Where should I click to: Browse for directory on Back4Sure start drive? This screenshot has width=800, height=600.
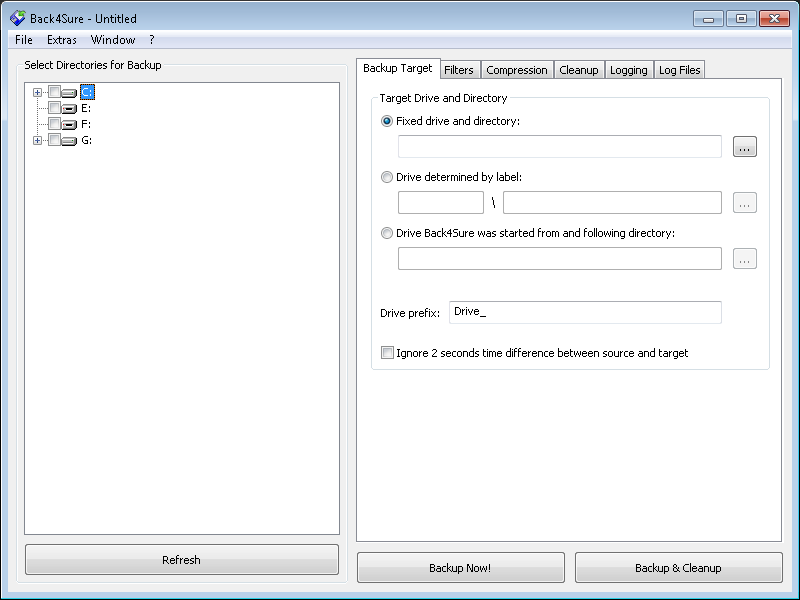point(745,259)
